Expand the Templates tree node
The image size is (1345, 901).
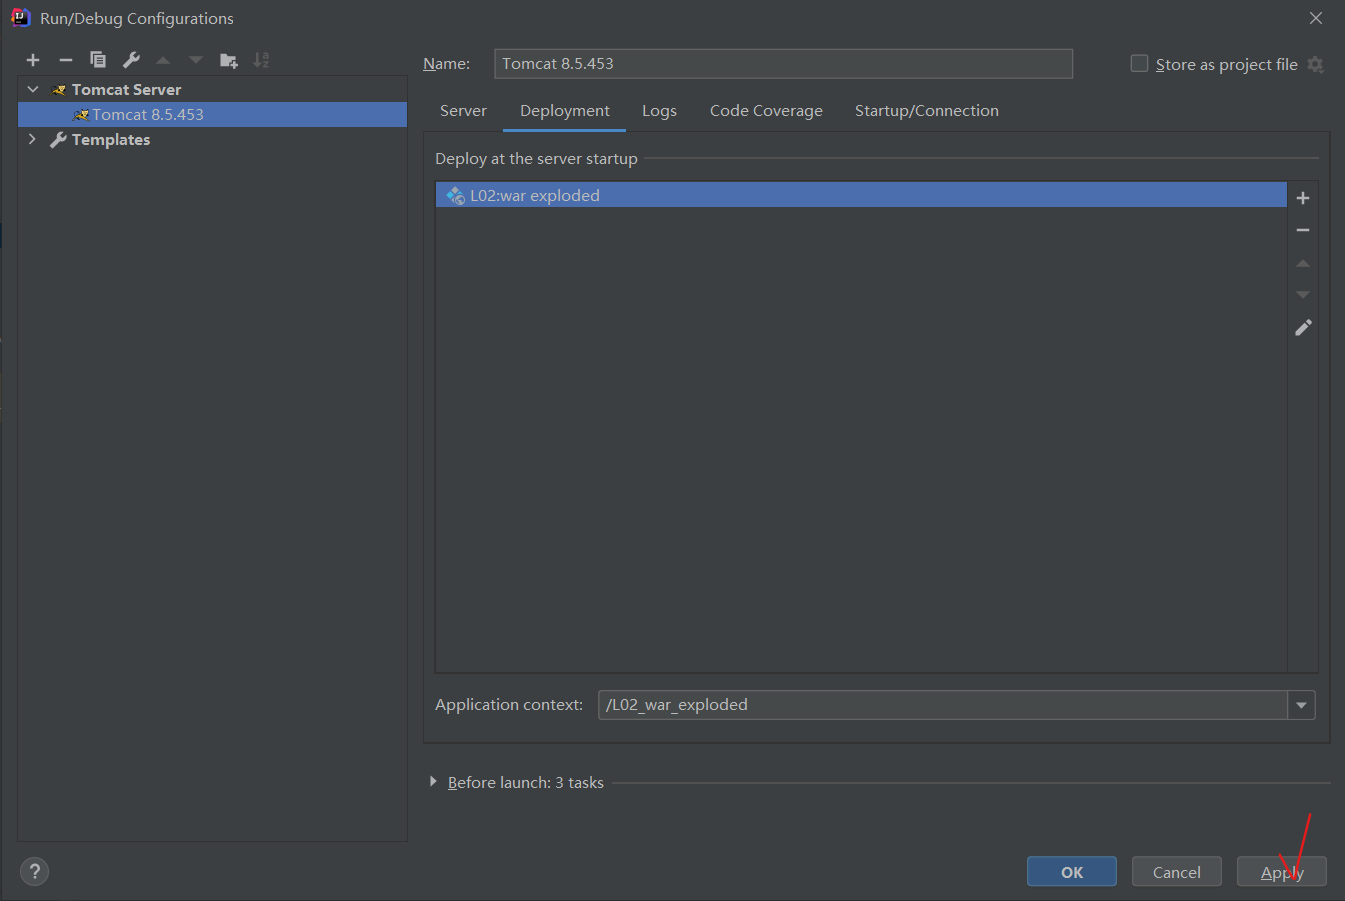tap(33, 139)
